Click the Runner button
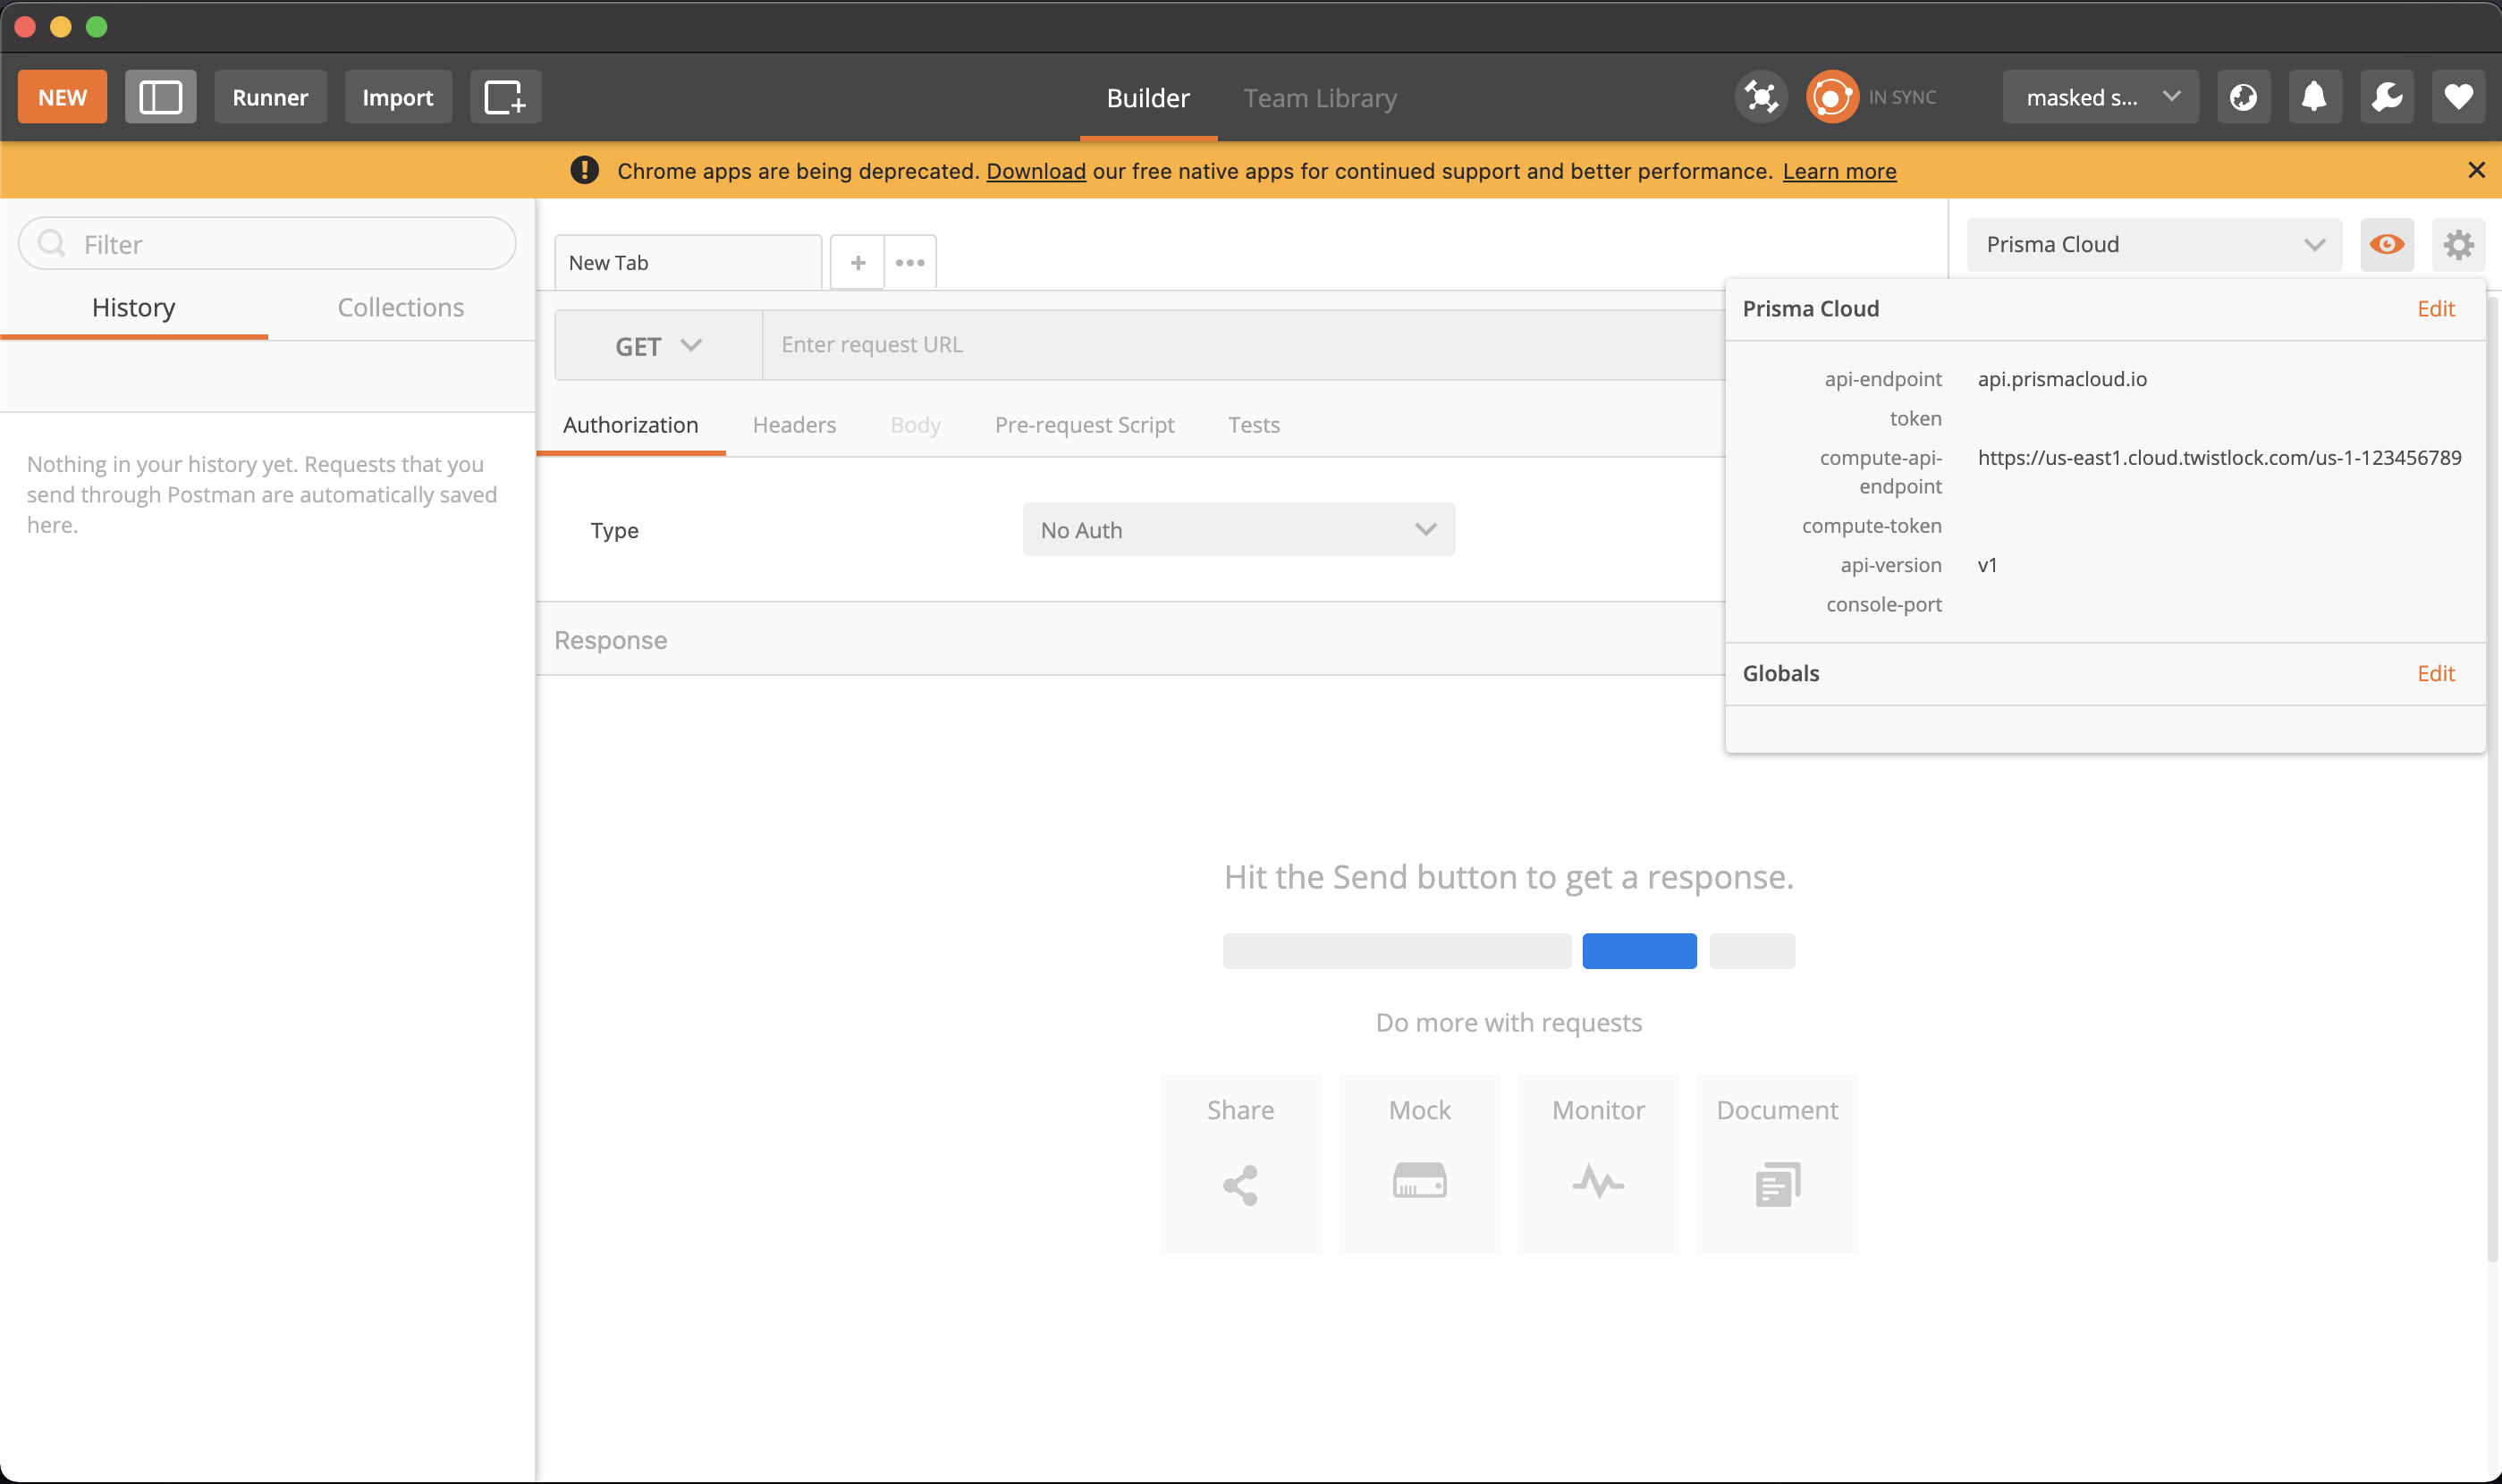The height and width of the screenshot is (1484, 2502). pyautogui.click(x=270, y=97)
